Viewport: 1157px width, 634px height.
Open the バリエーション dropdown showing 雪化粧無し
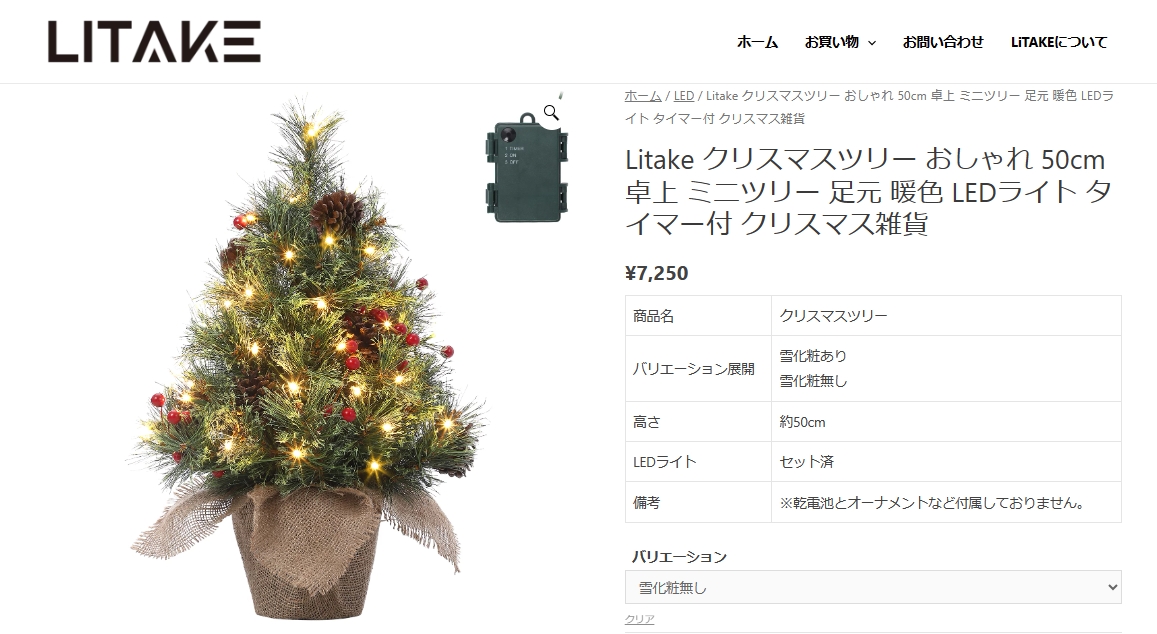(x=873, y=588)
